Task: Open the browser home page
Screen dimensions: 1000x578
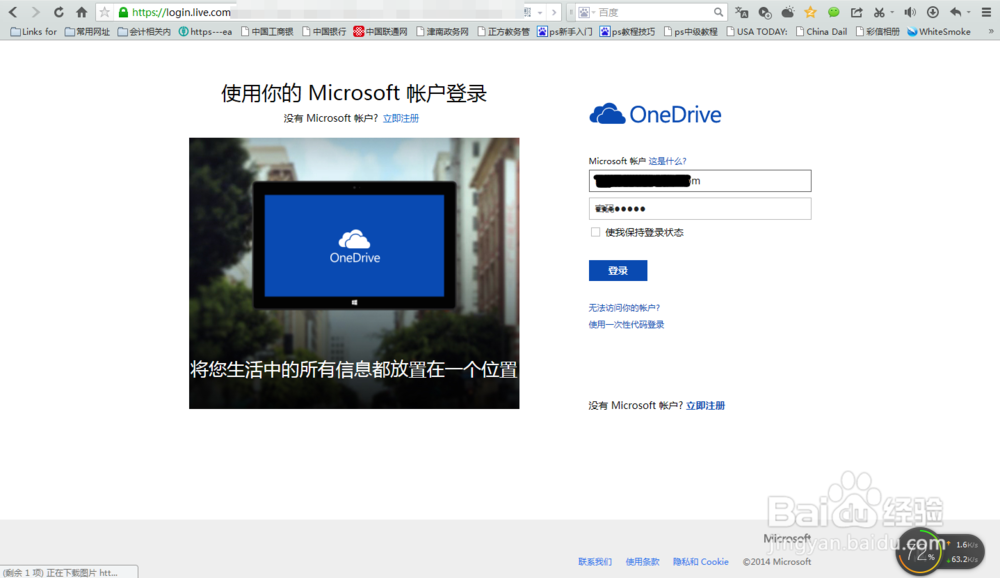Action: point(82,12)
